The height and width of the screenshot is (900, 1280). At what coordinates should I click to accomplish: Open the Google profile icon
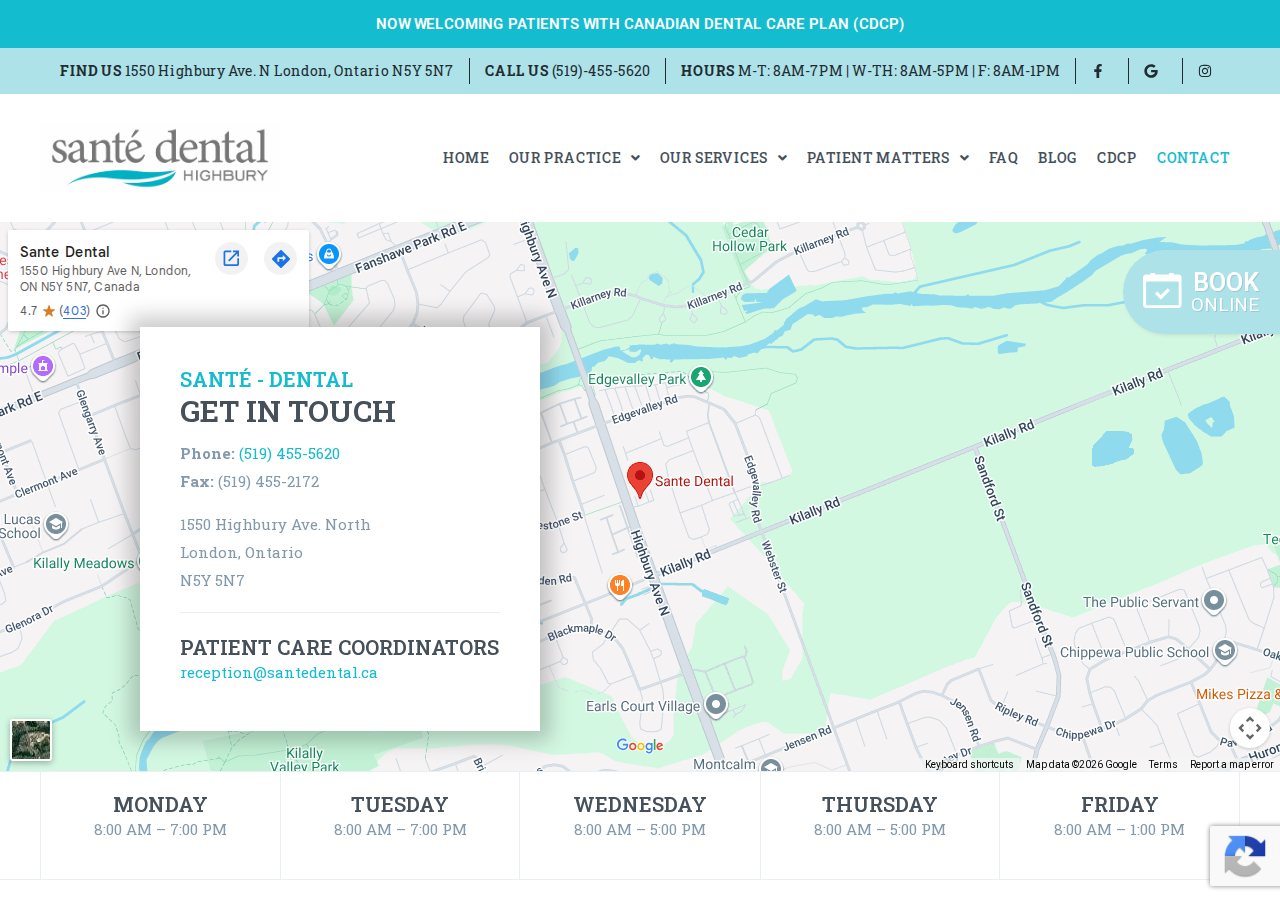click(x=1151, y=71)
